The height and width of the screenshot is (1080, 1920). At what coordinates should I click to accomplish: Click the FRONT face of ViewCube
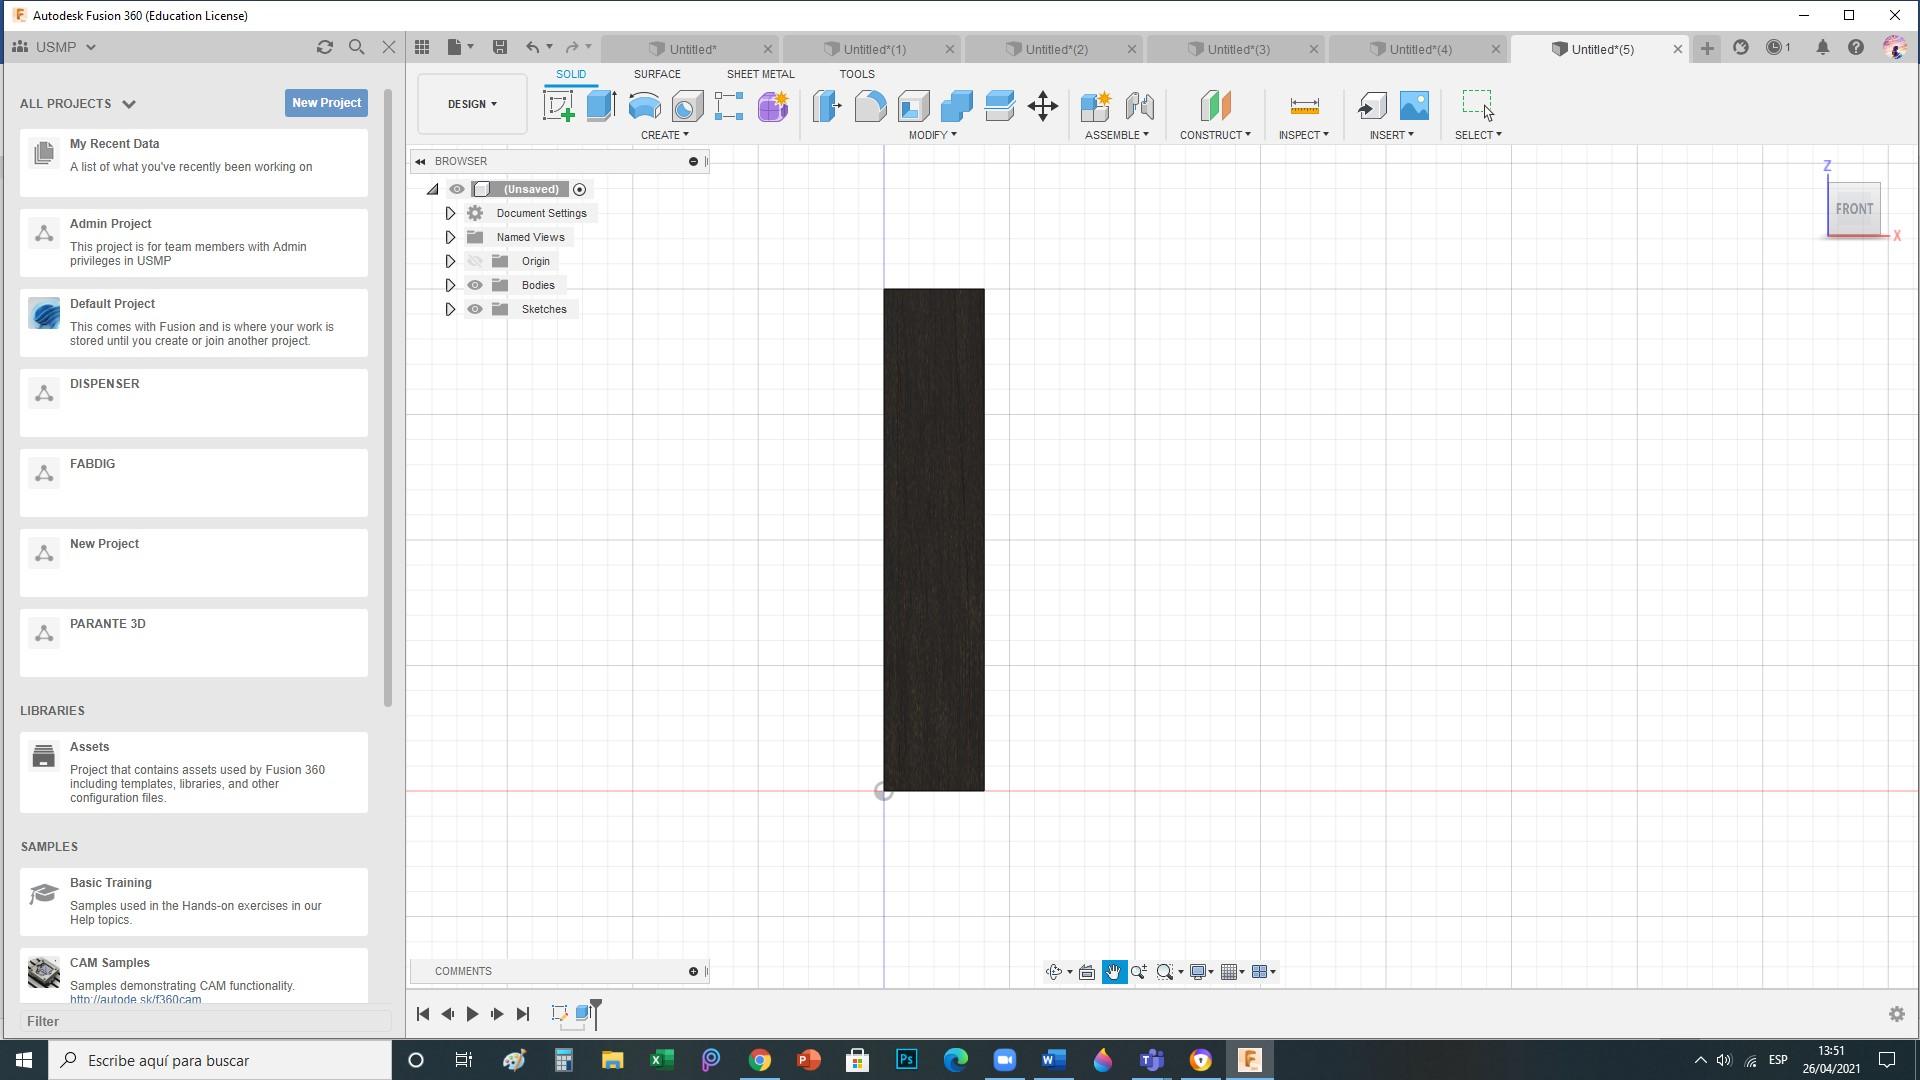[x=1854, y=209]
